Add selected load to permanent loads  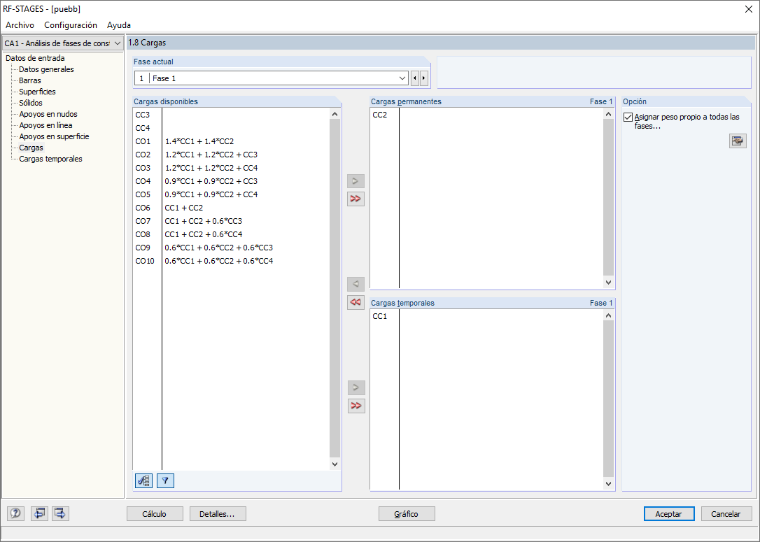(x=355, y=181)
